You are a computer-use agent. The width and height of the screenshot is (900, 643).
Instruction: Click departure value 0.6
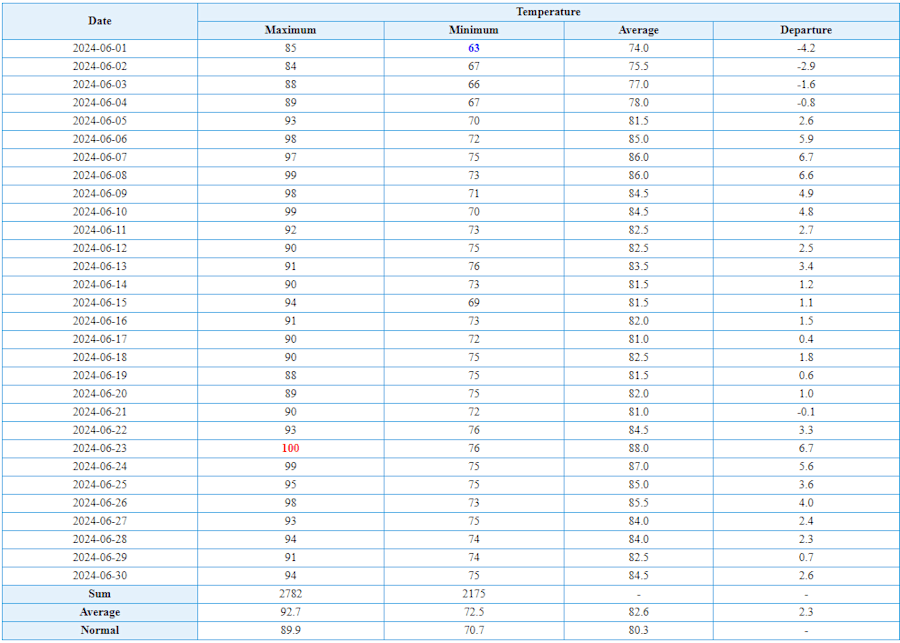[x=806, y=376]
